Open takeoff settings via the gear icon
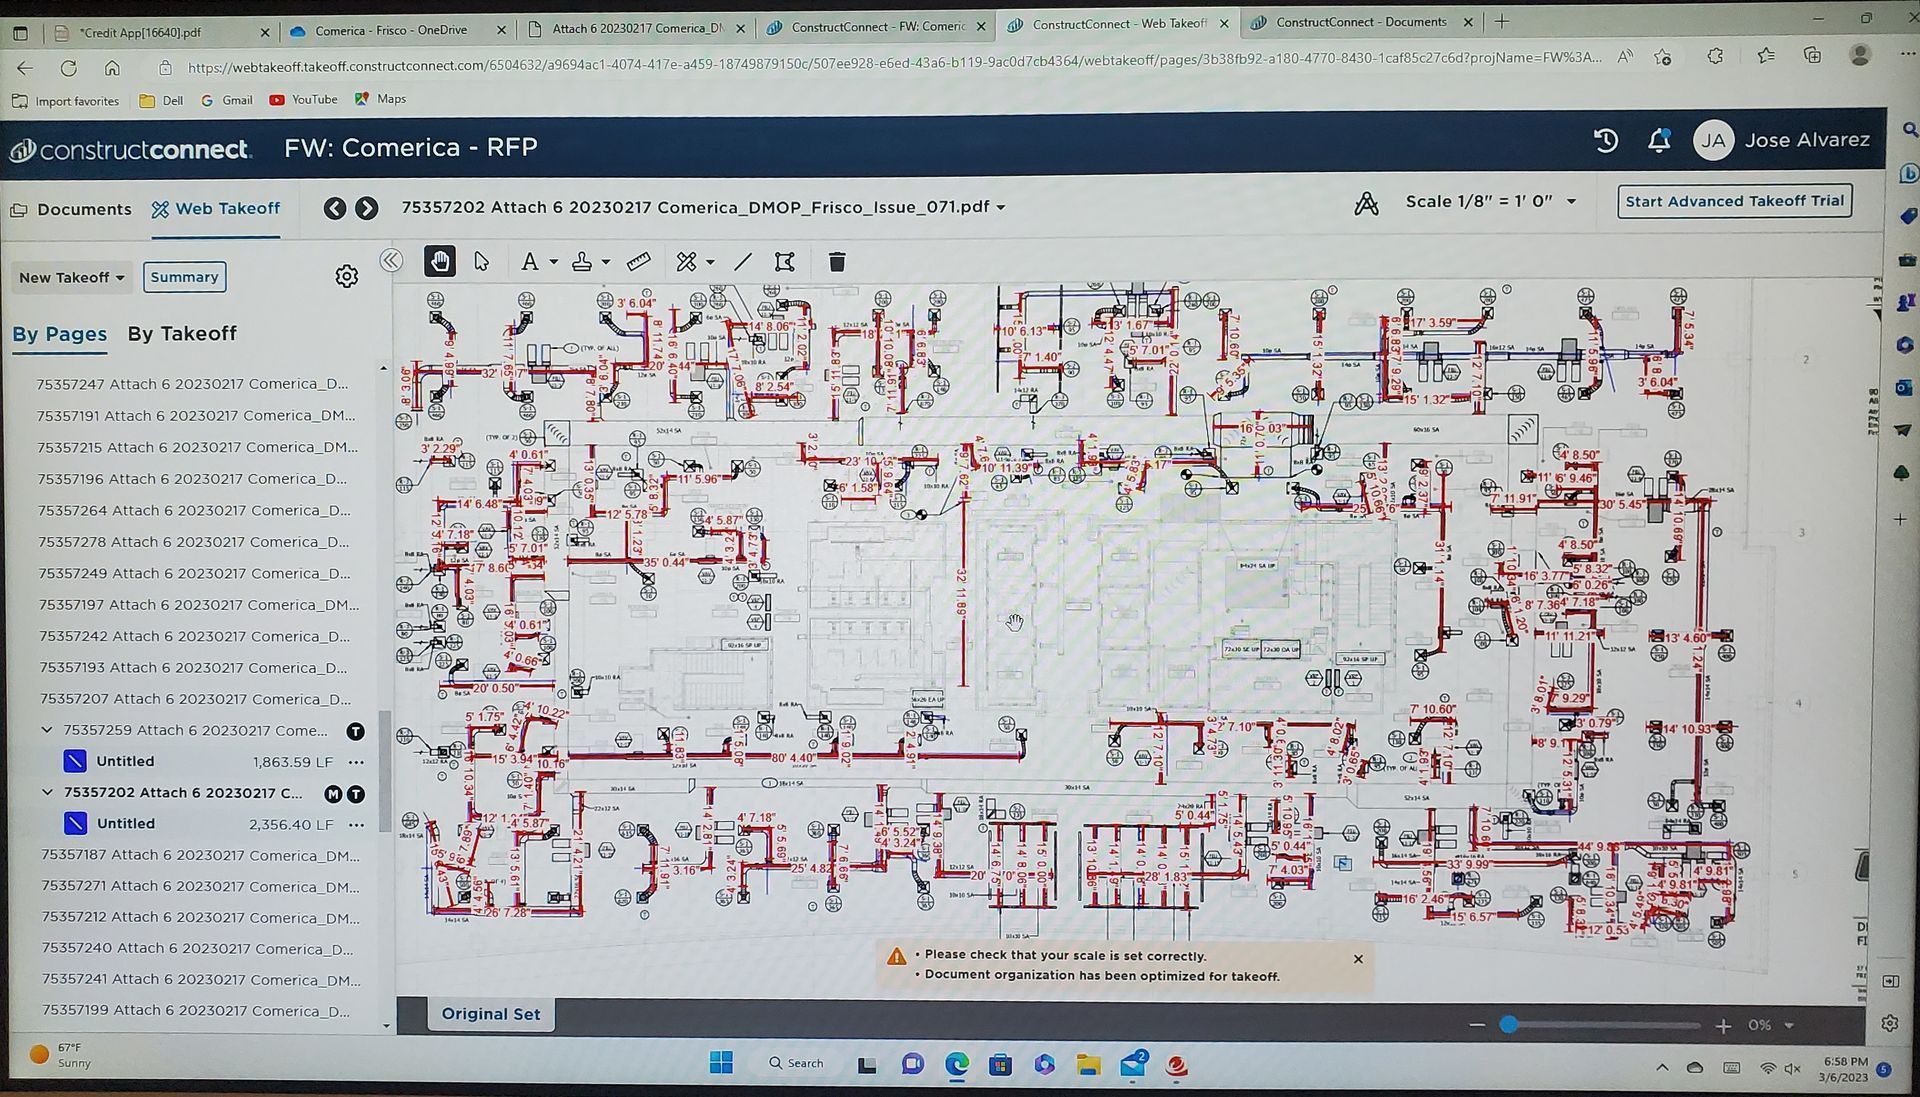This screenshot has width=1920, height=1097. pos(347,276)
